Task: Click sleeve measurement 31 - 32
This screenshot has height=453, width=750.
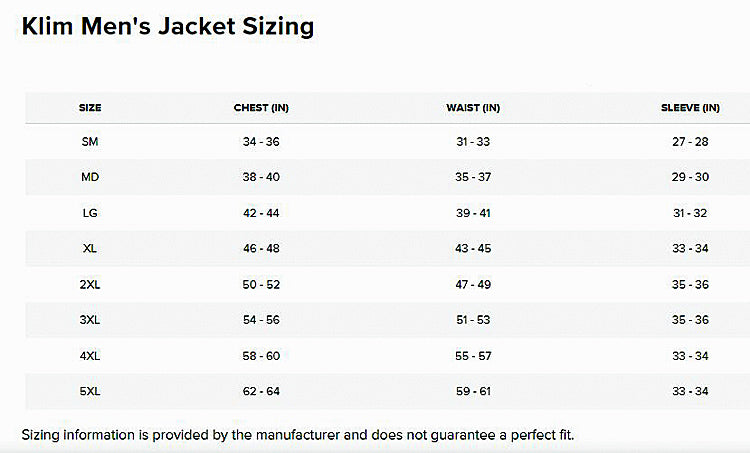Action: coord(690,213)
